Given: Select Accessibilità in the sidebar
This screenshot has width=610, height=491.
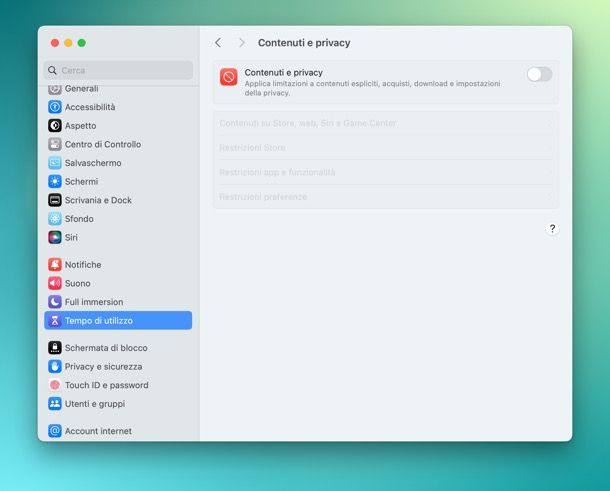Looking at the screenshot, I should [118, 107].
